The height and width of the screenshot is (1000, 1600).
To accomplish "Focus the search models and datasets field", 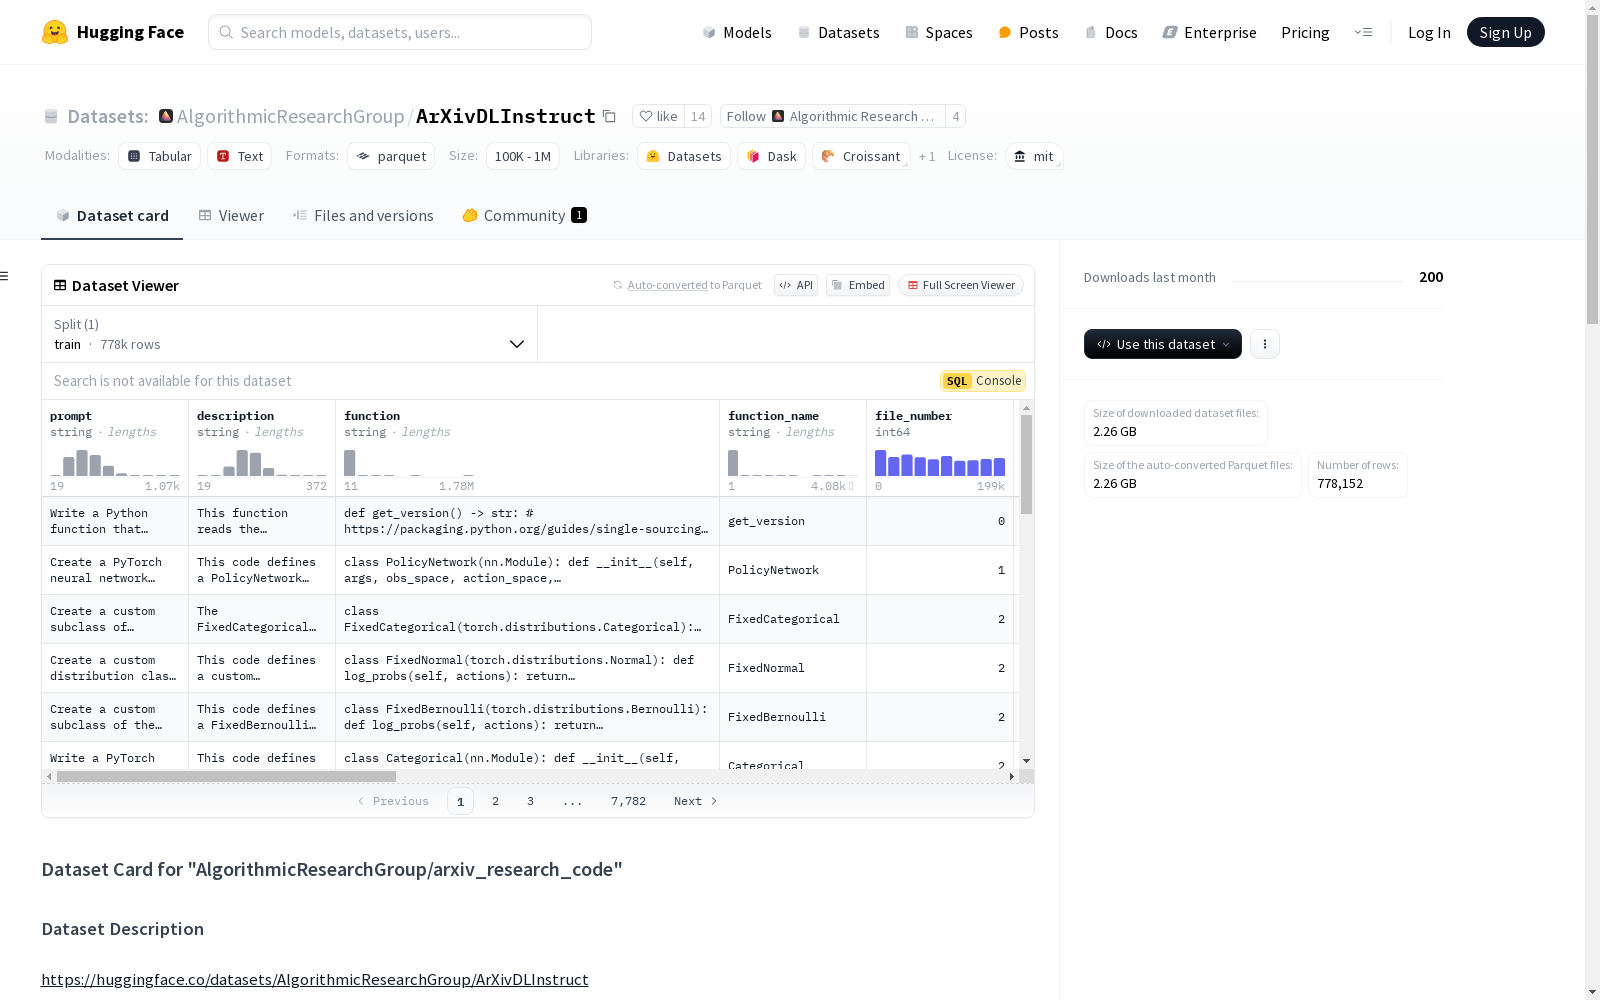I will click(x=400, y=32).
